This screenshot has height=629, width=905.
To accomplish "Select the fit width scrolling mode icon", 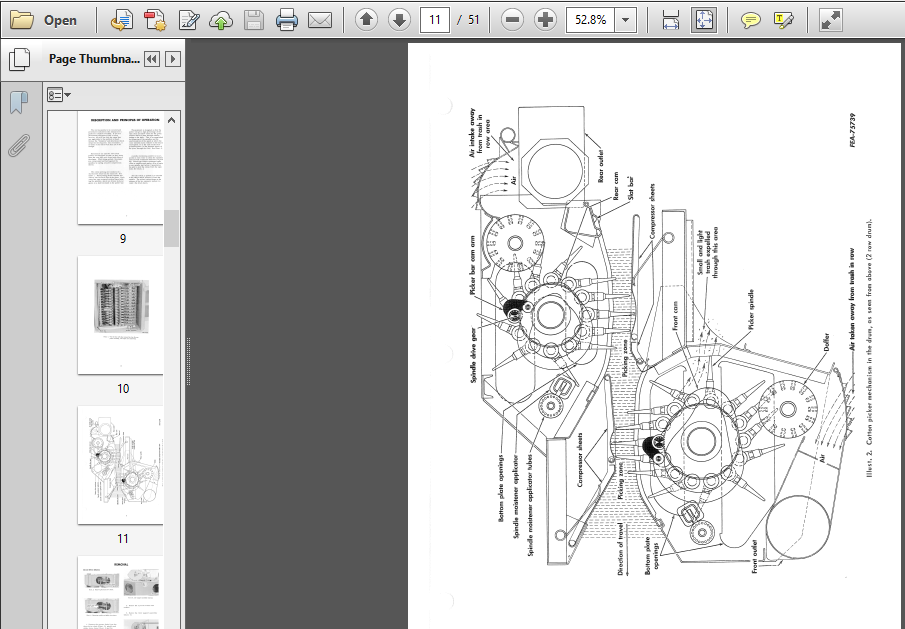I will click(671, 20).
